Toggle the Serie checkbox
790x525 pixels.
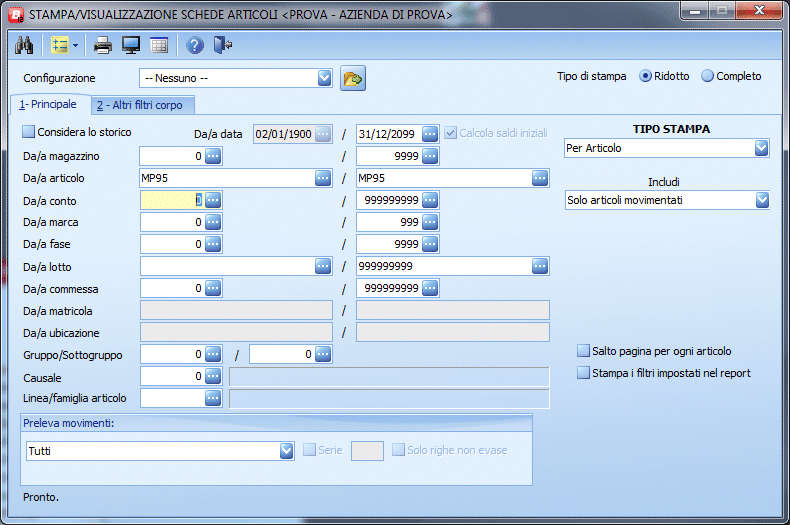tap(309, 449)
